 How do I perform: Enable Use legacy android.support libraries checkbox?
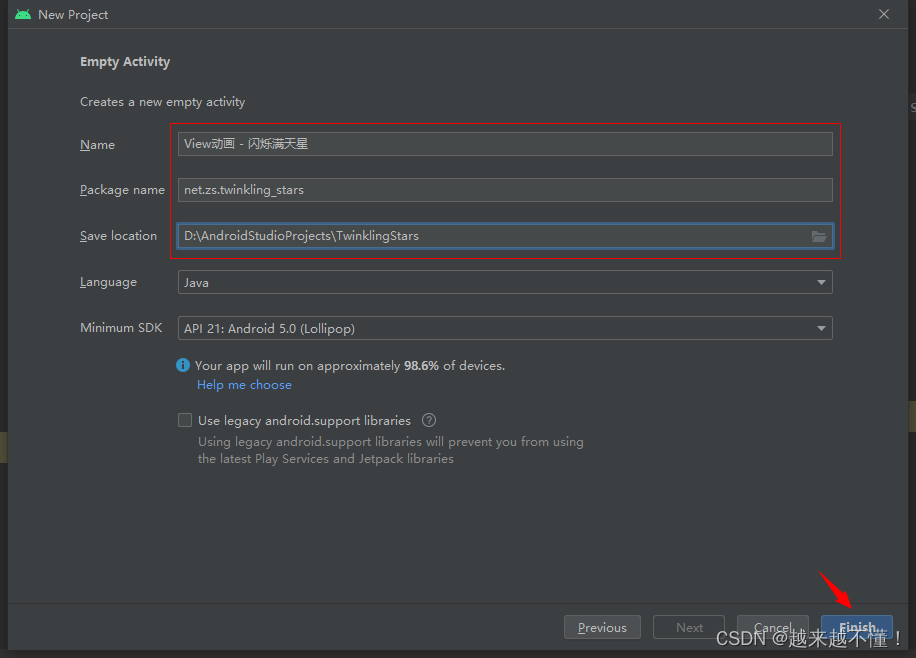click(x=185, y=420)
